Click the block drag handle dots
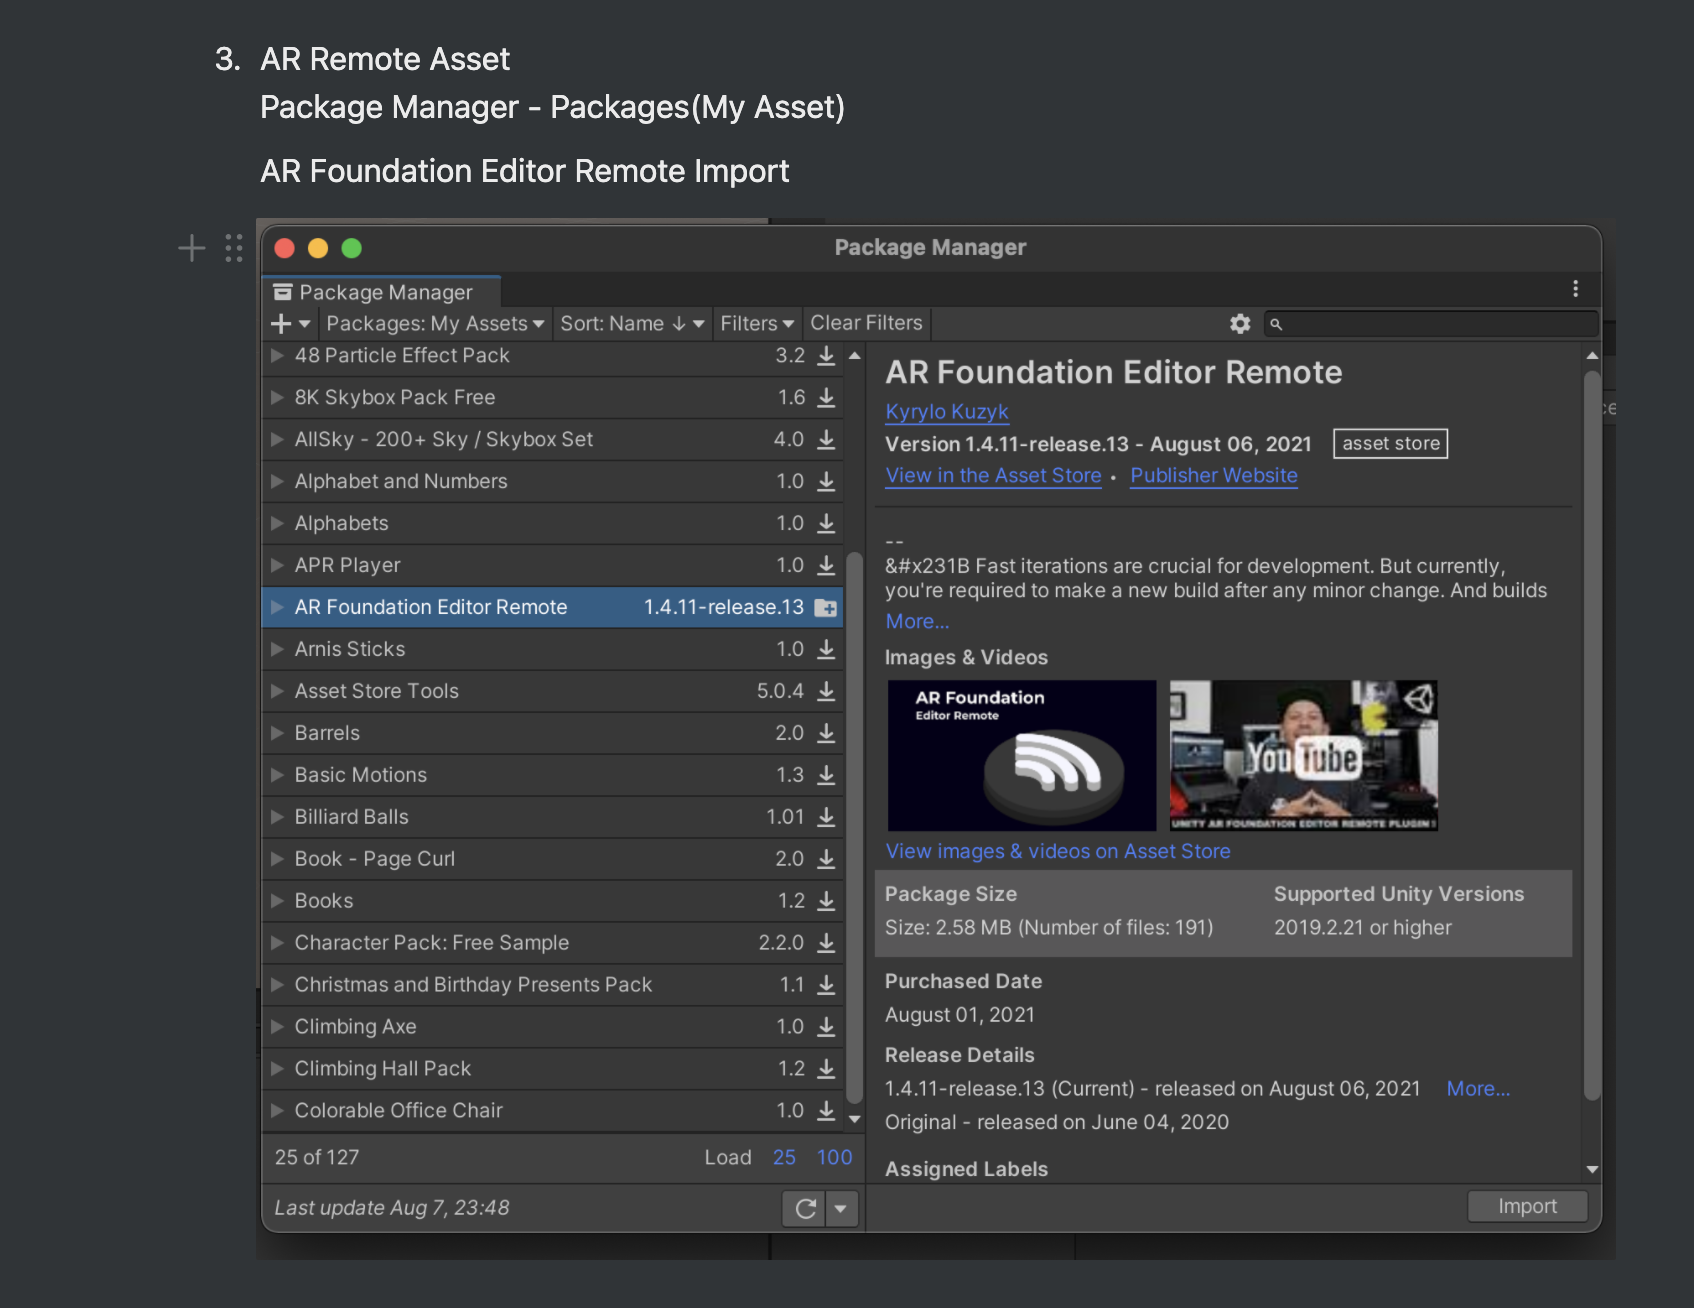The height and width of the screenshot is (1308, 1694). pyautogui.click(x=234, y=248)
